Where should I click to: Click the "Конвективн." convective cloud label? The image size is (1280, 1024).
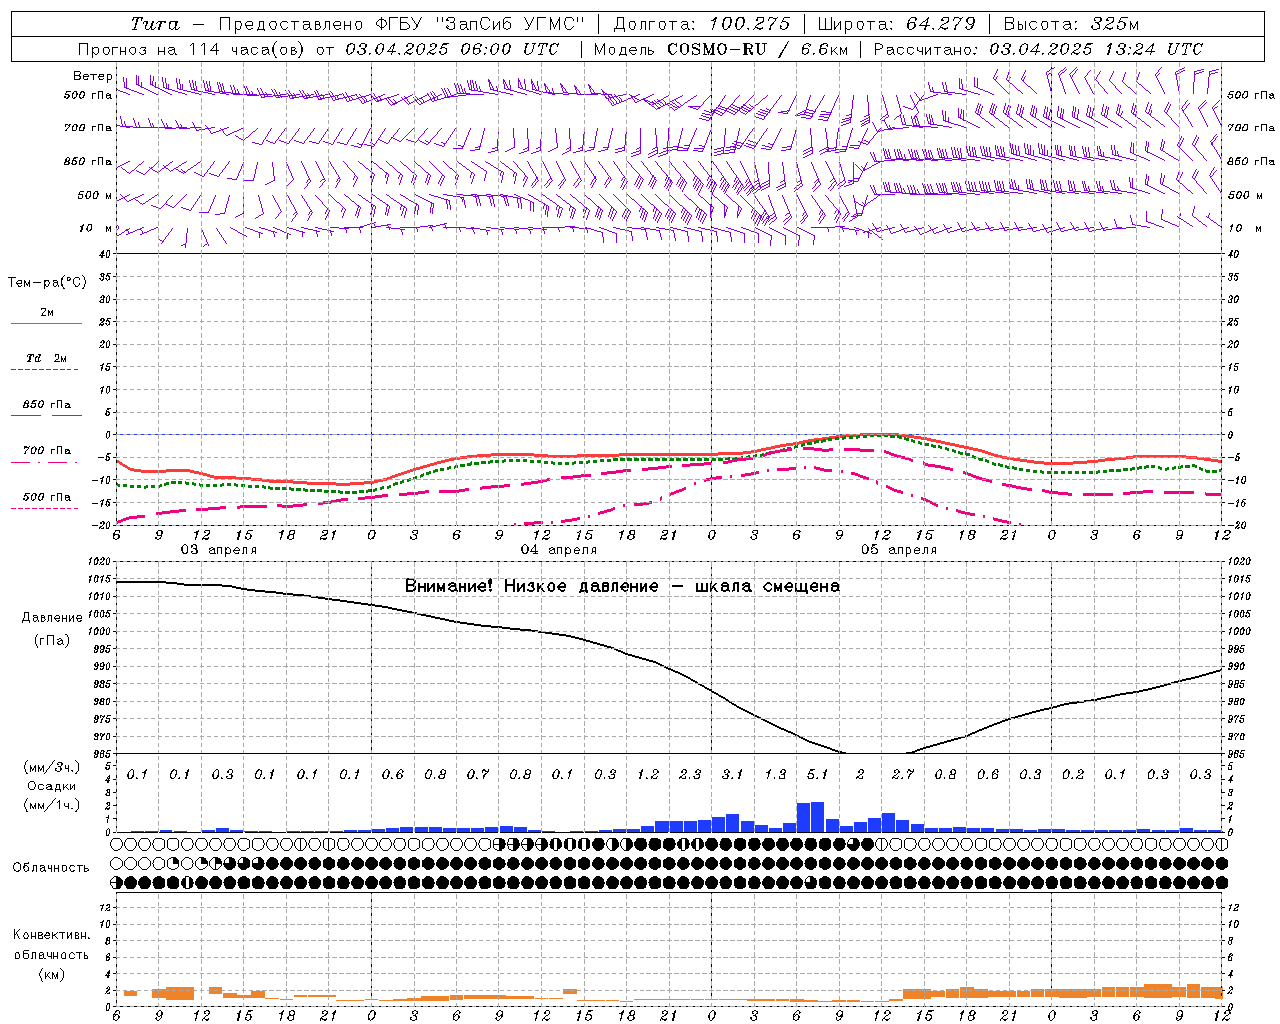[x=51, y=935]
